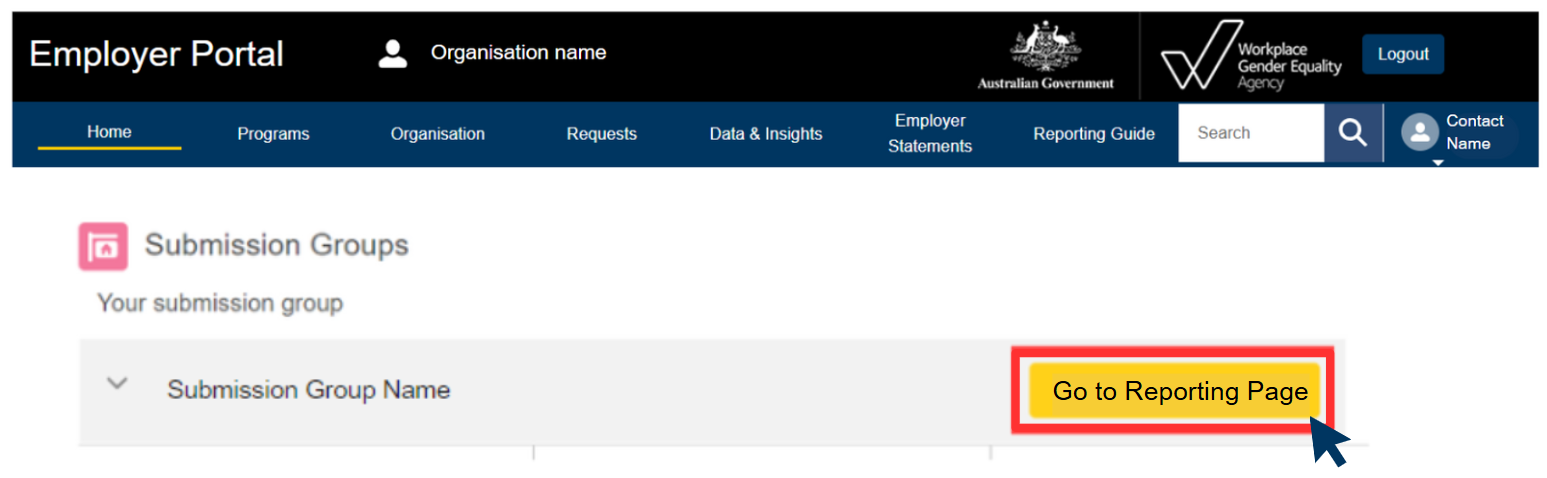1547x478 pixels.
Task: Click the Employer Portal title
Action: click(x=157, y=54)
